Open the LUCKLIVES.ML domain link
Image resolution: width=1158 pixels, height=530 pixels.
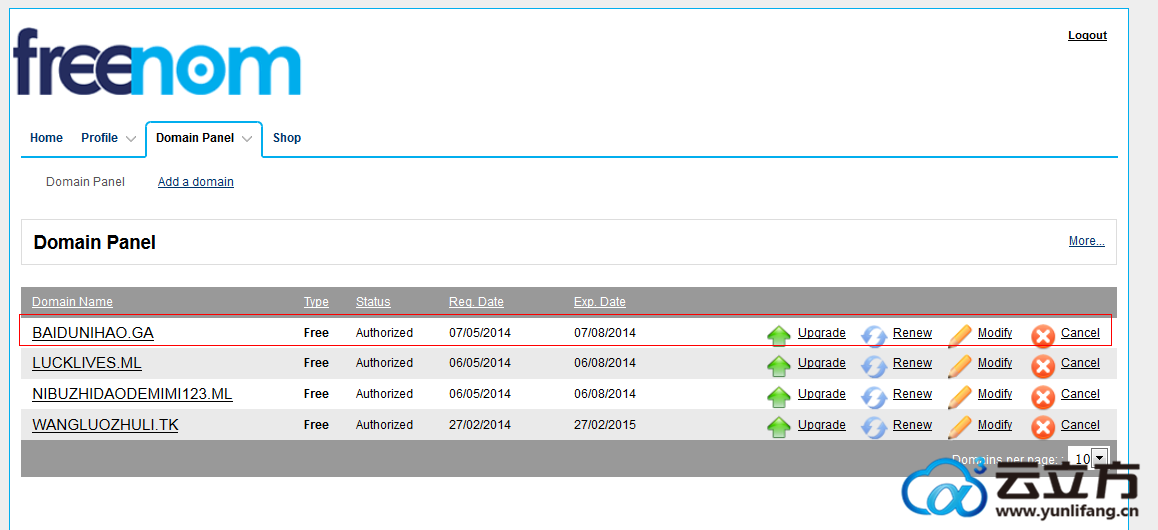point(87,363)
